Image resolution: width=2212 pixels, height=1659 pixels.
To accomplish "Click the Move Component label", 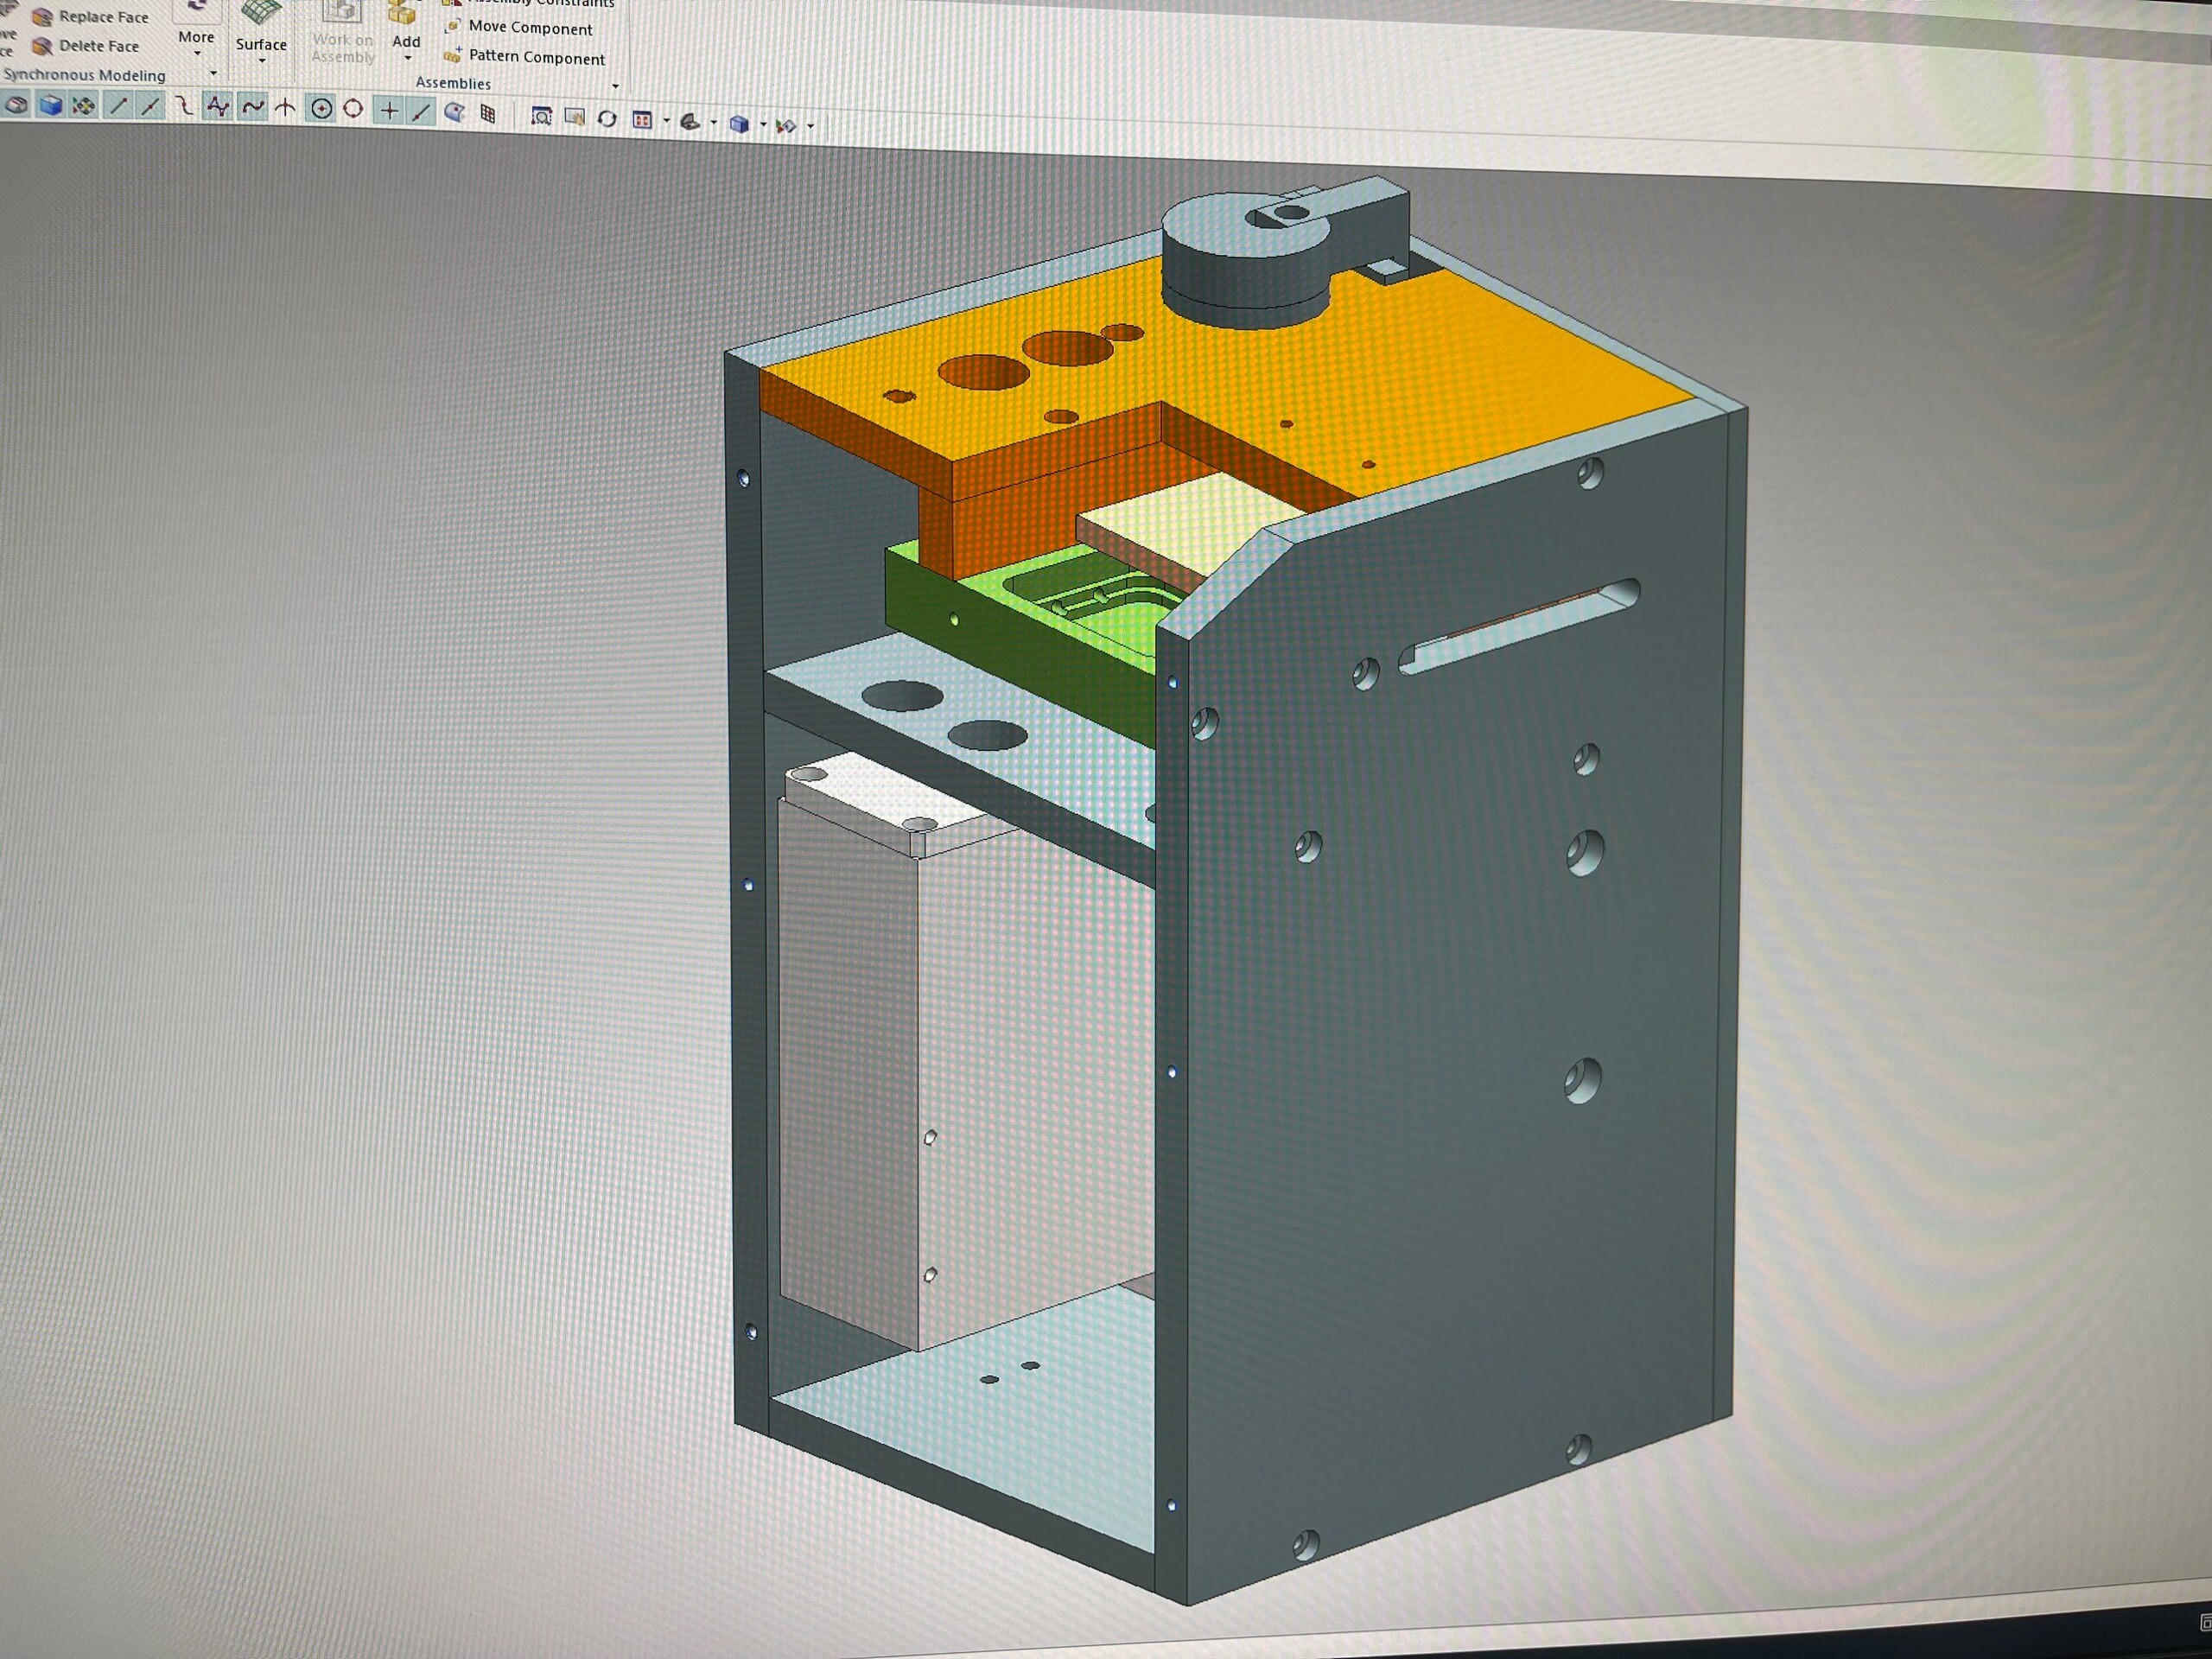I will point(531,28).
